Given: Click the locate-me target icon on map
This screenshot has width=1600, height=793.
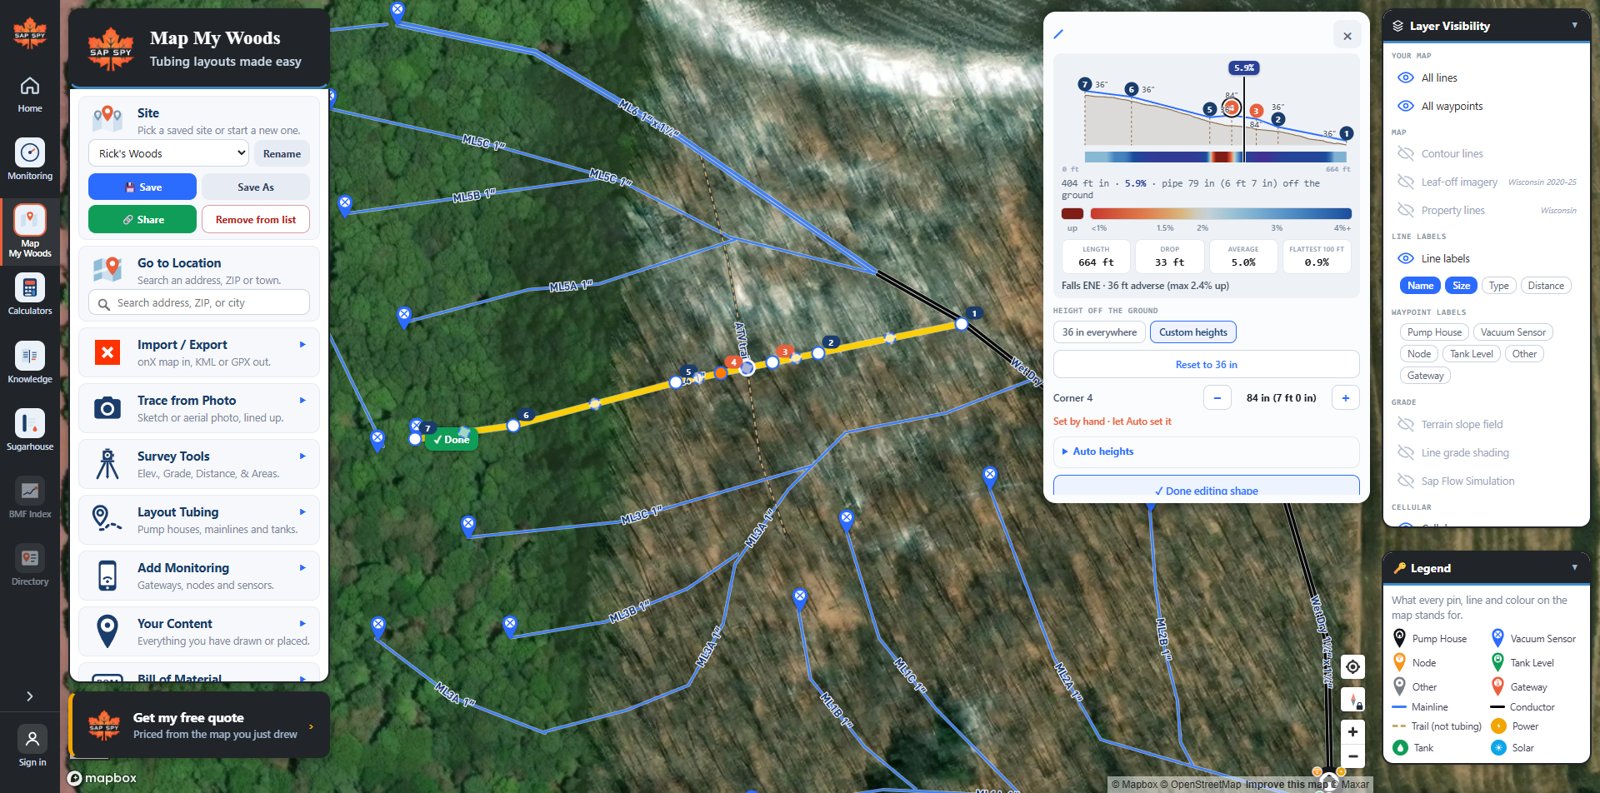Looking at the screenshot, I should point(1353,667).
